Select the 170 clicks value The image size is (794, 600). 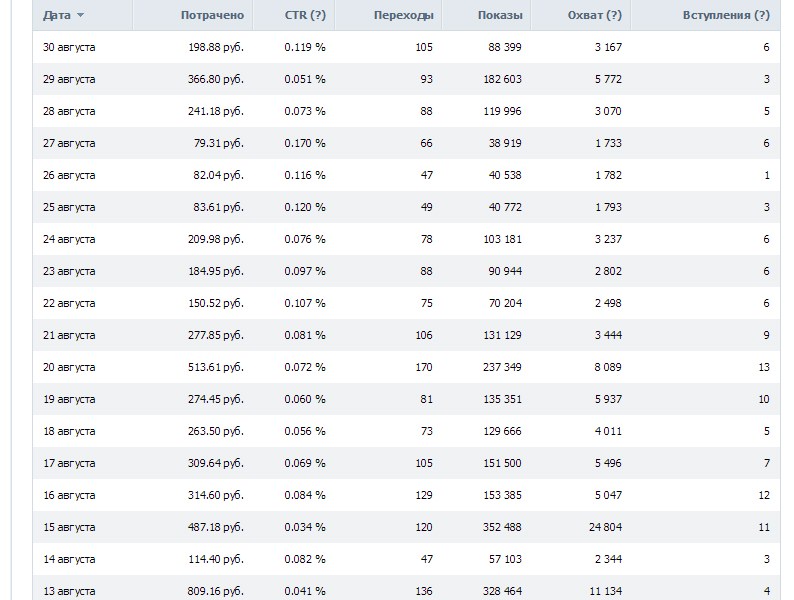(424, 367)
